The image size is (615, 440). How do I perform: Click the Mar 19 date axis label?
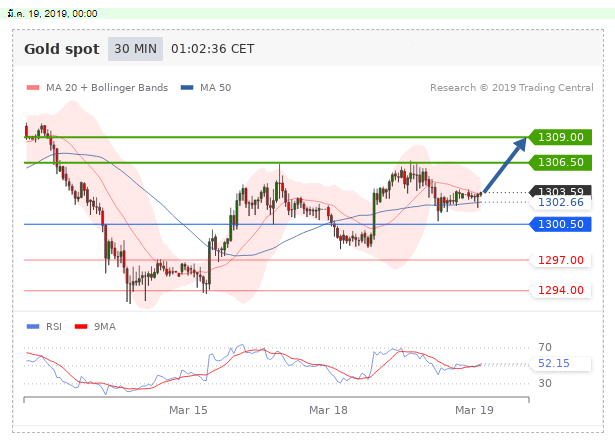coord(474,410)
